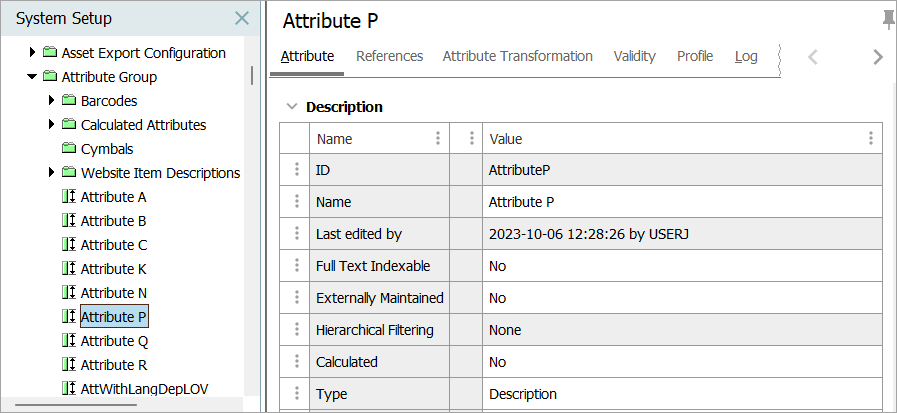The height and width of the screenshot is (413, 897).
Task: Open Value column header options menu
Action: click(870, 139)
